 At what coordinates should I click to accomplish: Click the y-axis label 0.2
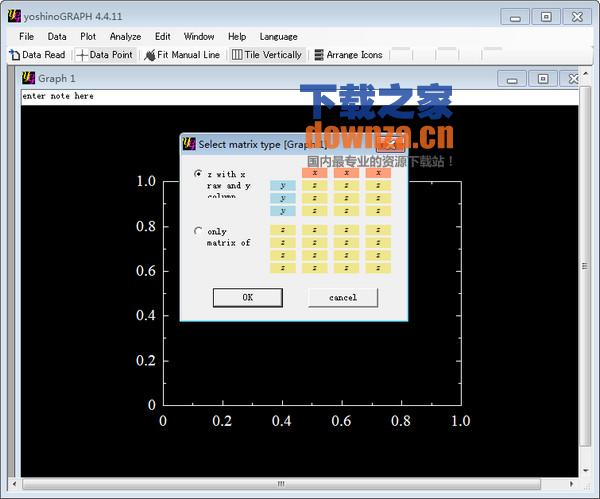(146, 360)
